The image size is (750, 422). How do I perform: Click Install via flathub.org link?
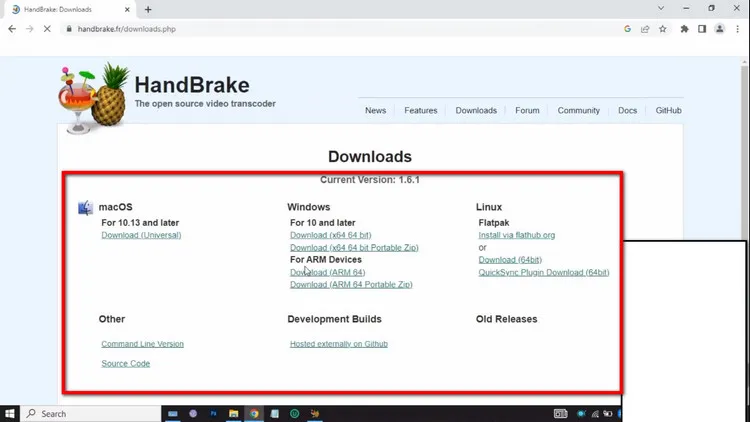(x=517, y=235)
